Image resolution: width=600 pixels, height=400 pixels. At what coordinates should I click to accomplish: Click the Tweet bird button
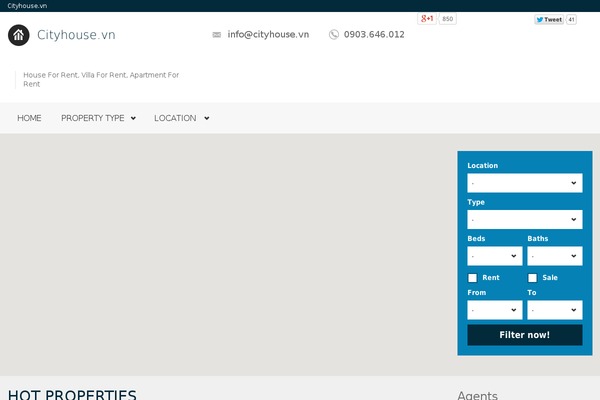(549, 20)
